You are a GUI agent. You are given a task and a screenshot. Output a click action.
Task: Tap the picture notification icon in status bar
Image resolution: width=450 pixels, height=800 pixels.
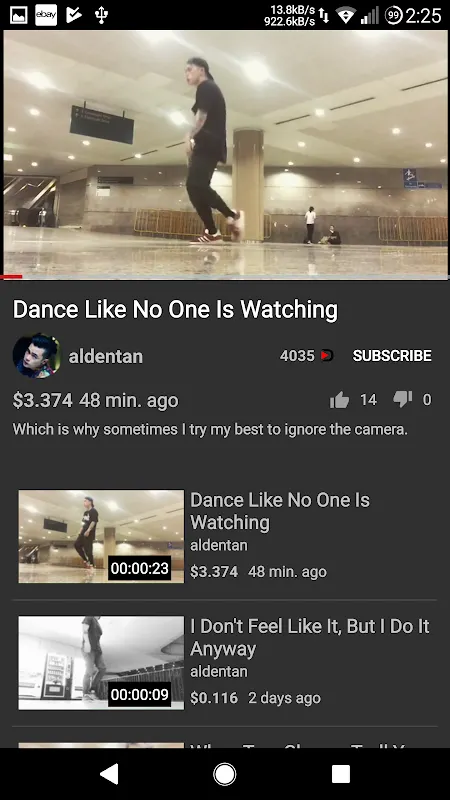pyautogui.click(x=19, y=15)
